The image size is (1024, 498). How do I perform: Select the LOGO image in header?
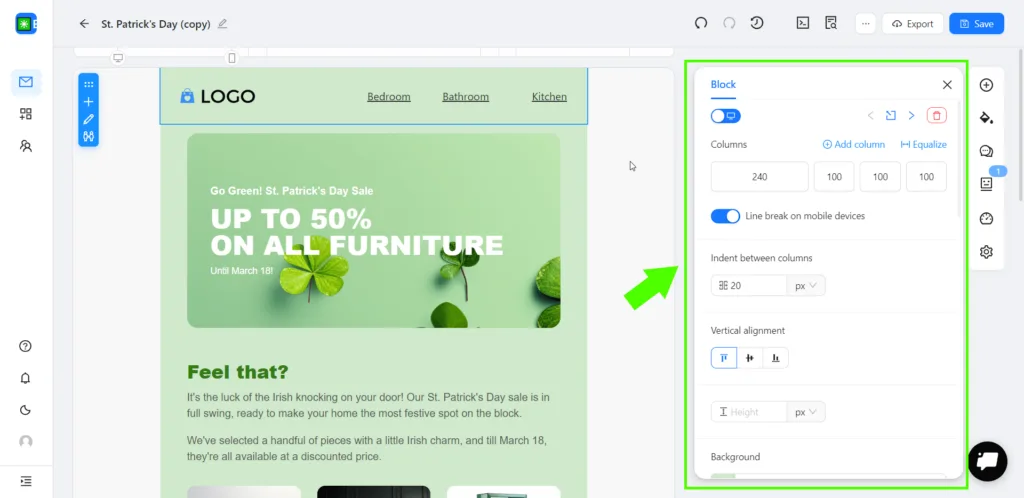pos(217,97)
